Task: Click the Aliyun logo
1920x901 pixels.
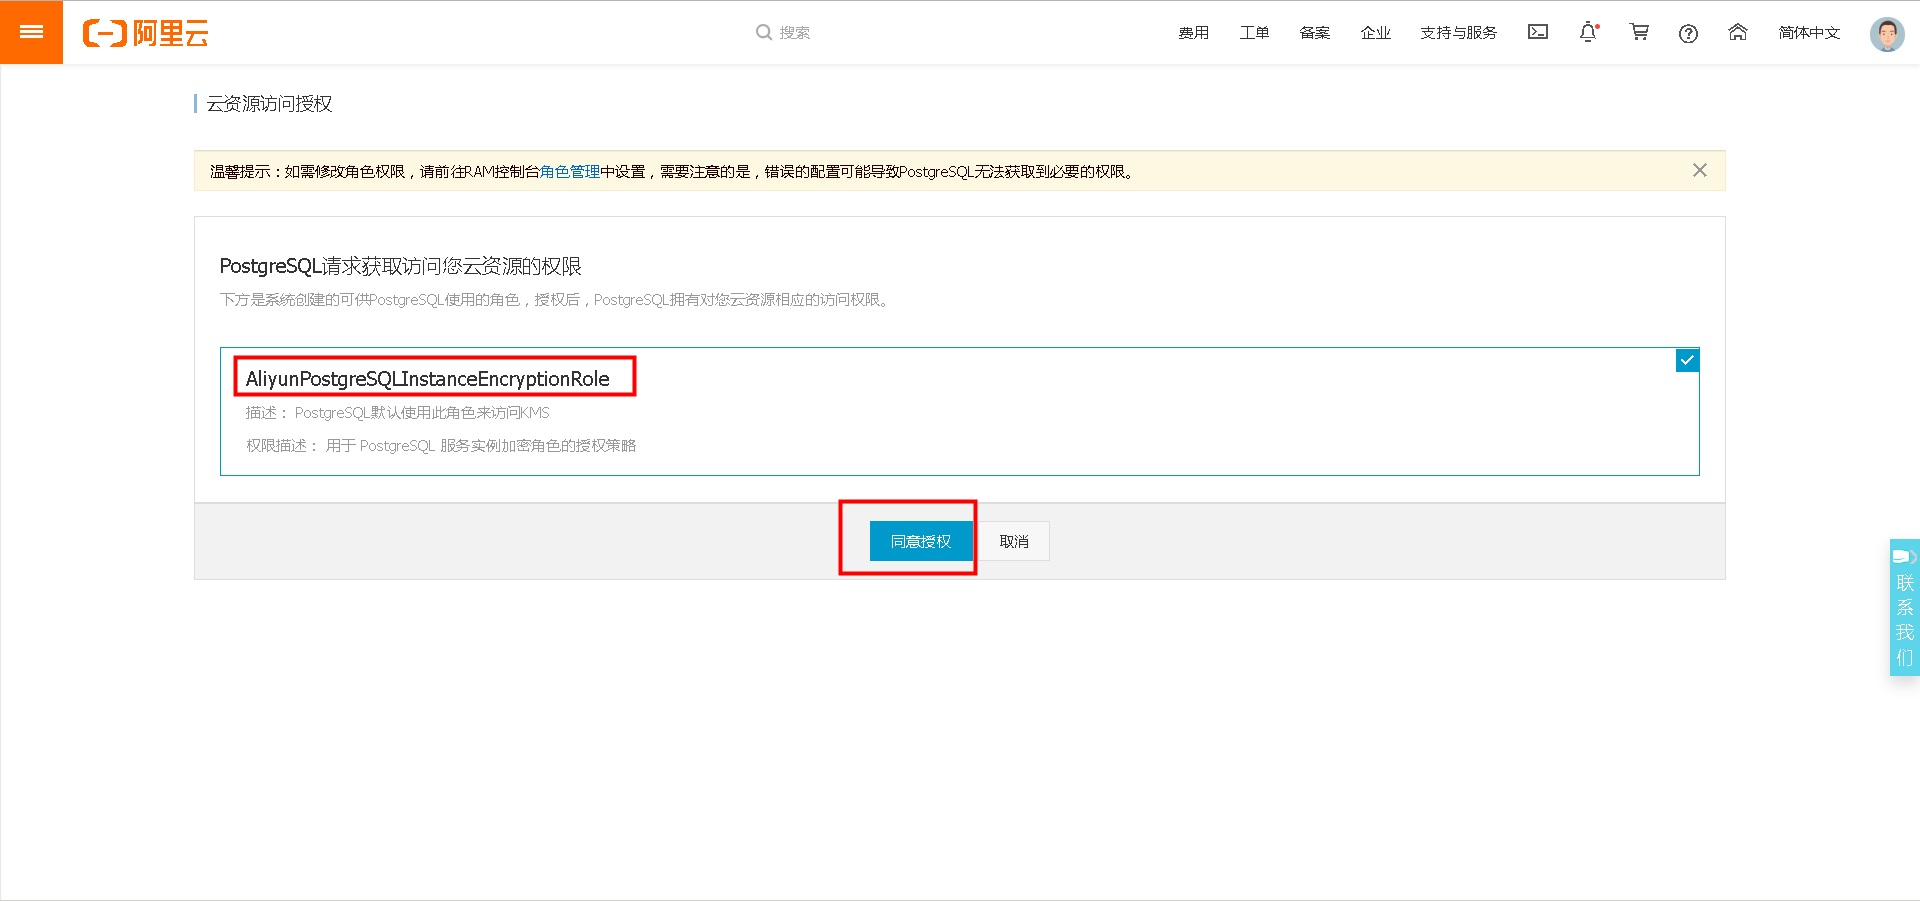Action: point(146,33)
